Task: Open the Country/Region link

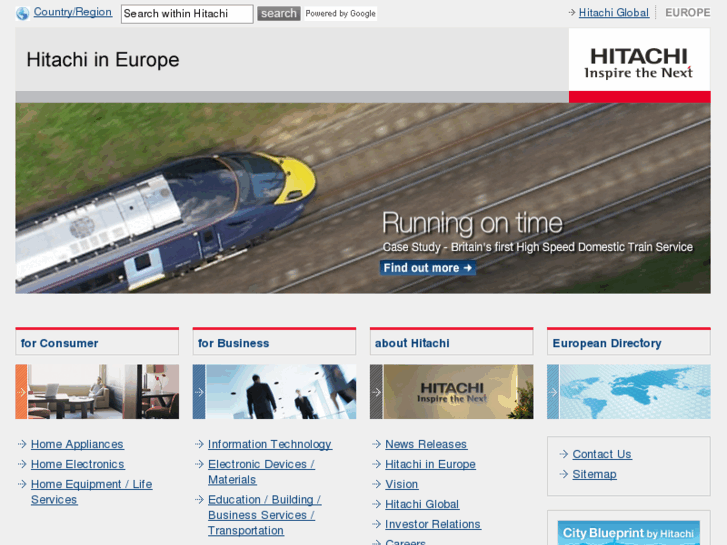Action: pyautogui.click(x=73, y=12)
